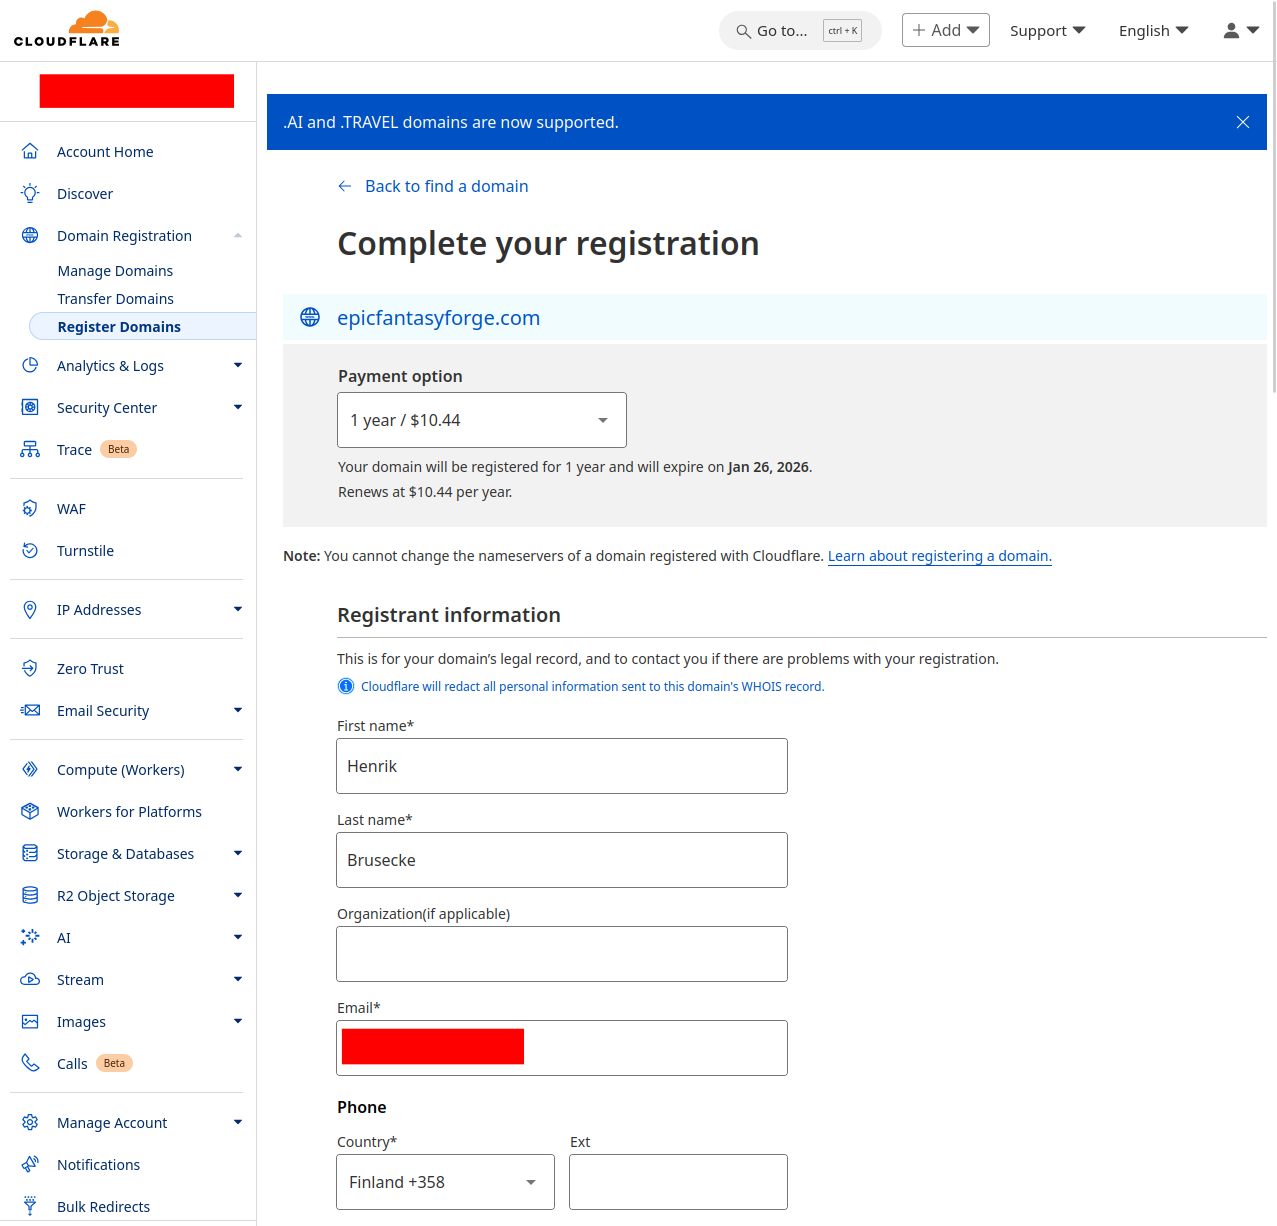Viewport: 1277px width, 1226px height.
Task: Click the Manage Account gear icon
Action: click(x=30, y=1122)
